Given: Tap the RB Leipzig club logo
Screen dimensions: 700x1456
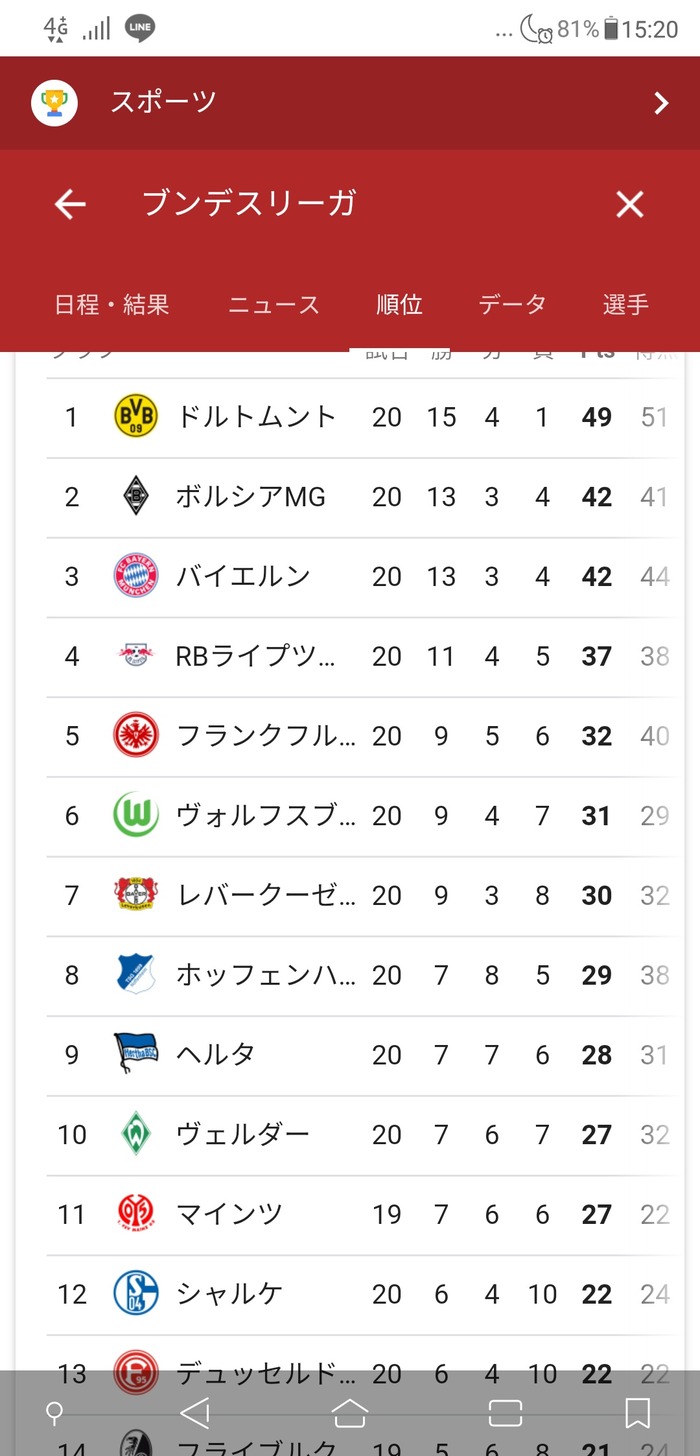Looking at the screenshot, I should pos(136,656).
